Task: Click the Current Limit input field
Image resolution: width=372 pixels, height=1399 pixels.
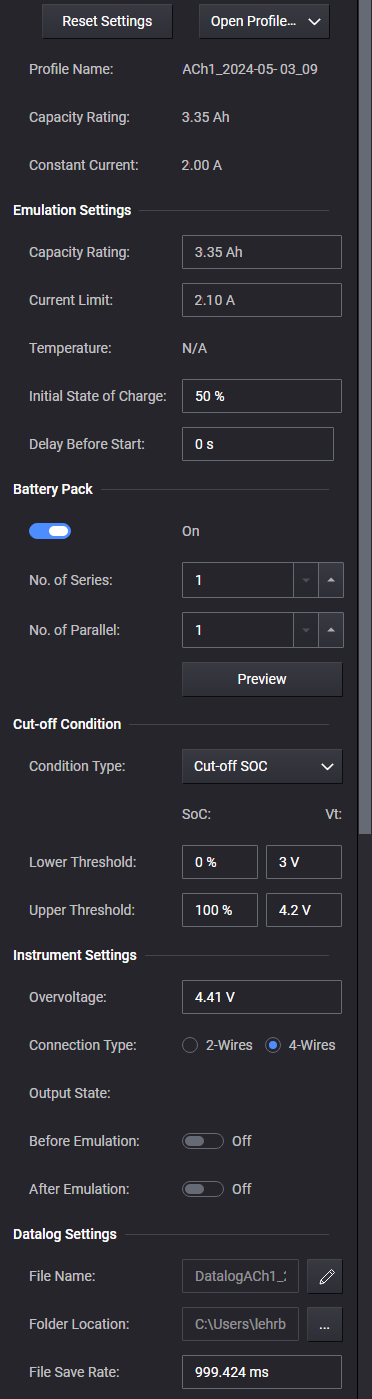Action: [262, 300]
